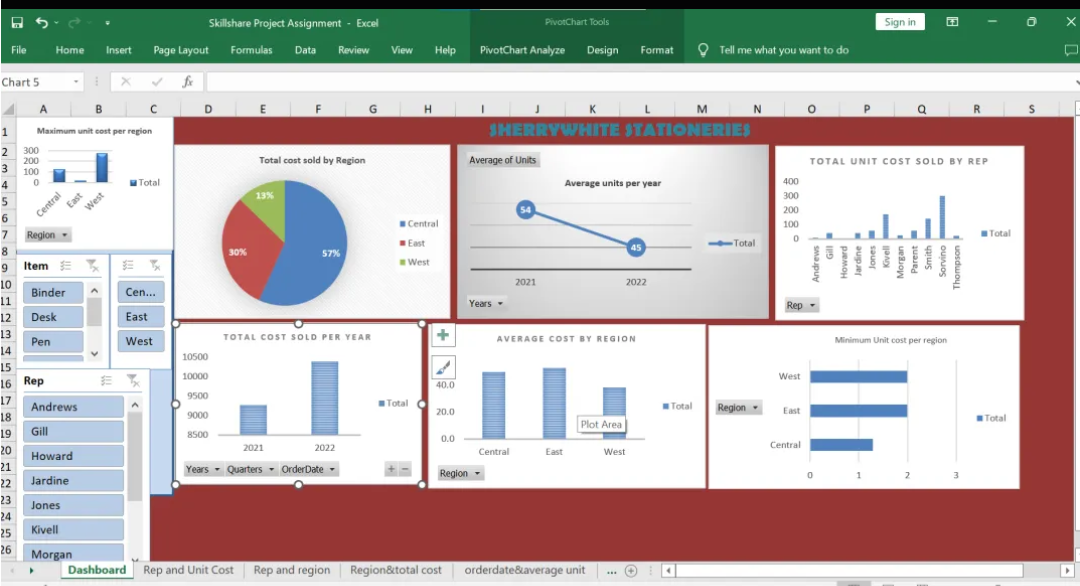Viewport: 1080px width, 586px height.
Task: Click the Ribbon Display Options icon
Action: pos(952,22)
